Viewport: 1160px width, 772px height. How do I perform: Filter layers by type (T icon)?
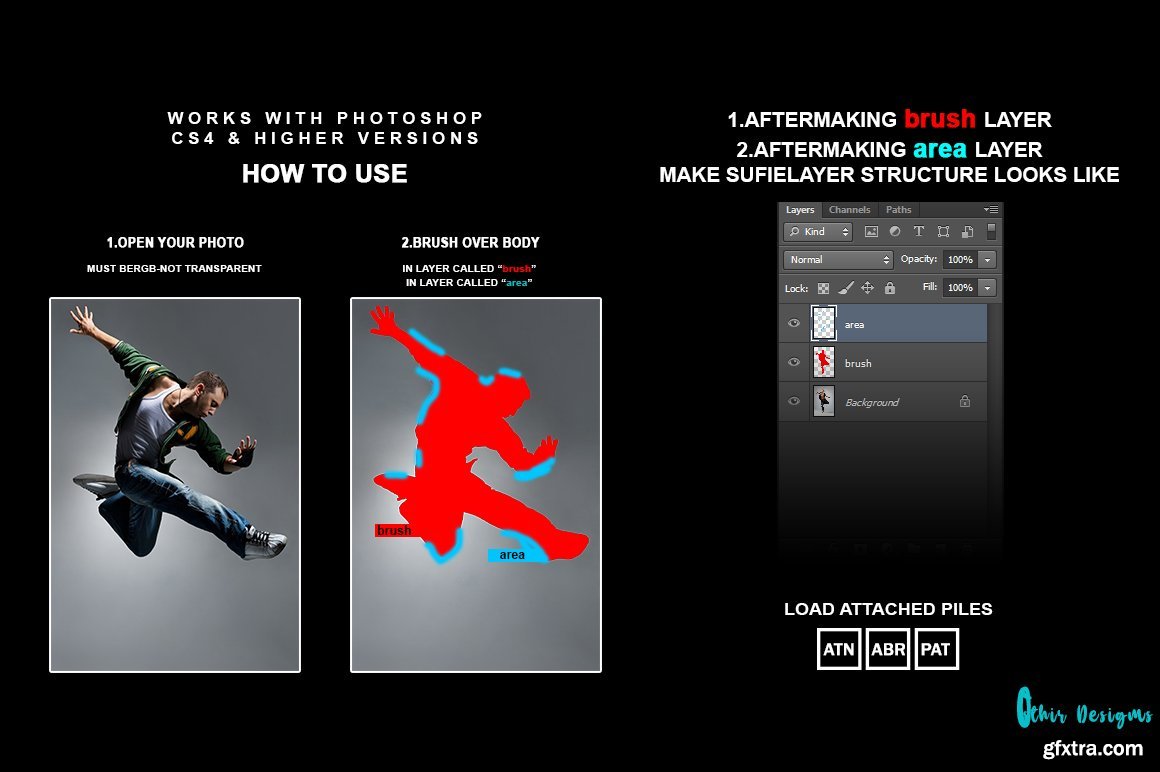(919, 232)
